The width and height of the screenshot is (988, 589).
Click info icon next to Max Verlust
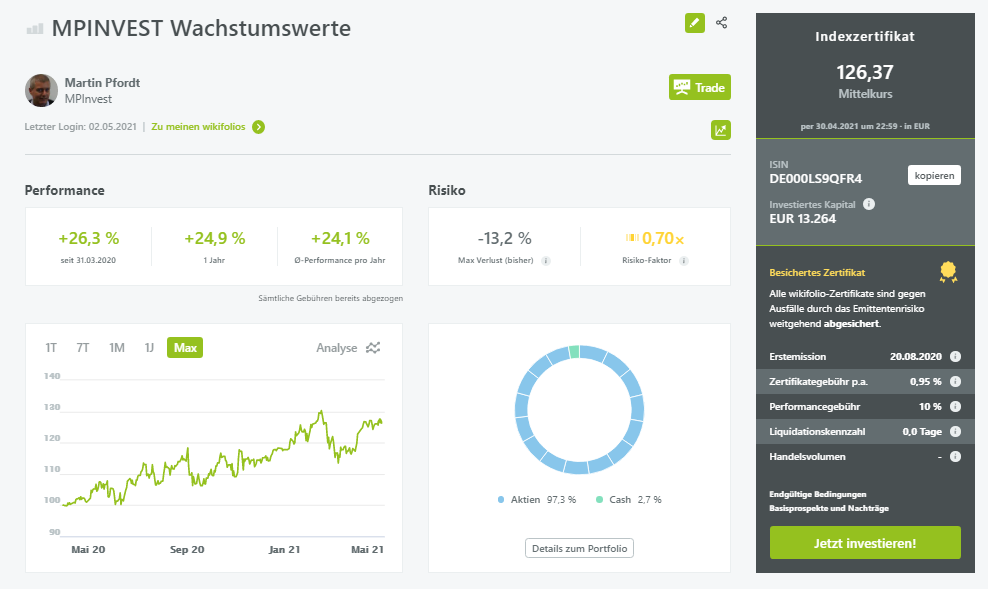click(546, 261)
